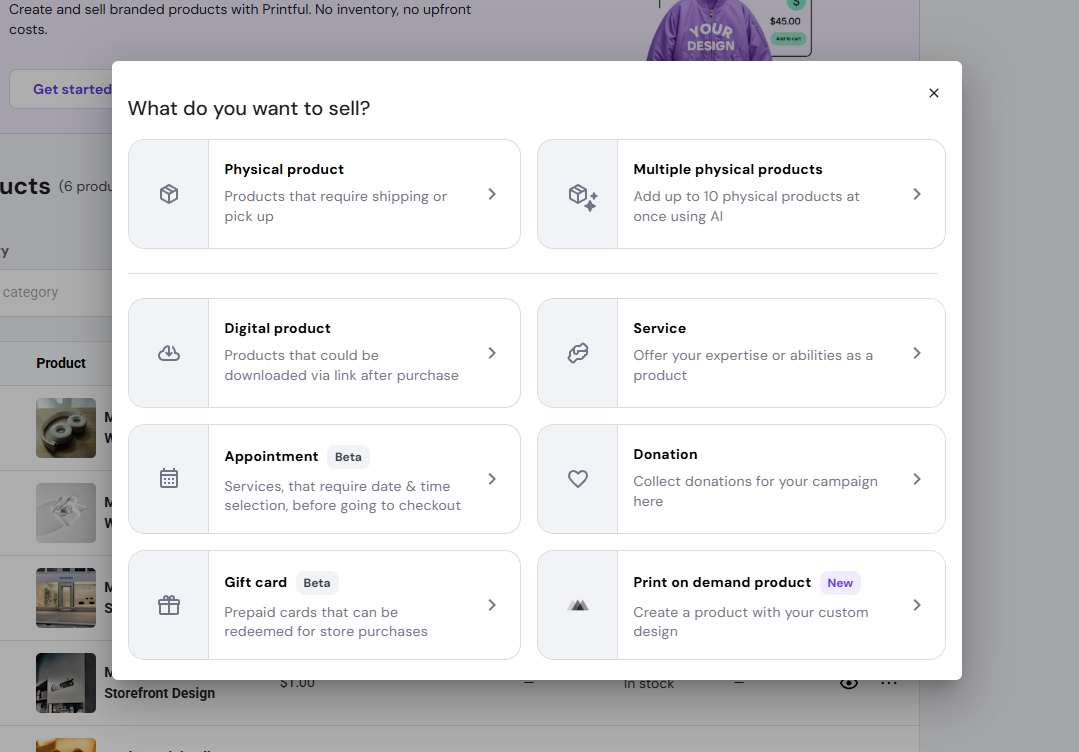Expand the Service option chevron
This screenshot has height=752, width=1079.
pyautogui.click(x=917, y=353)
